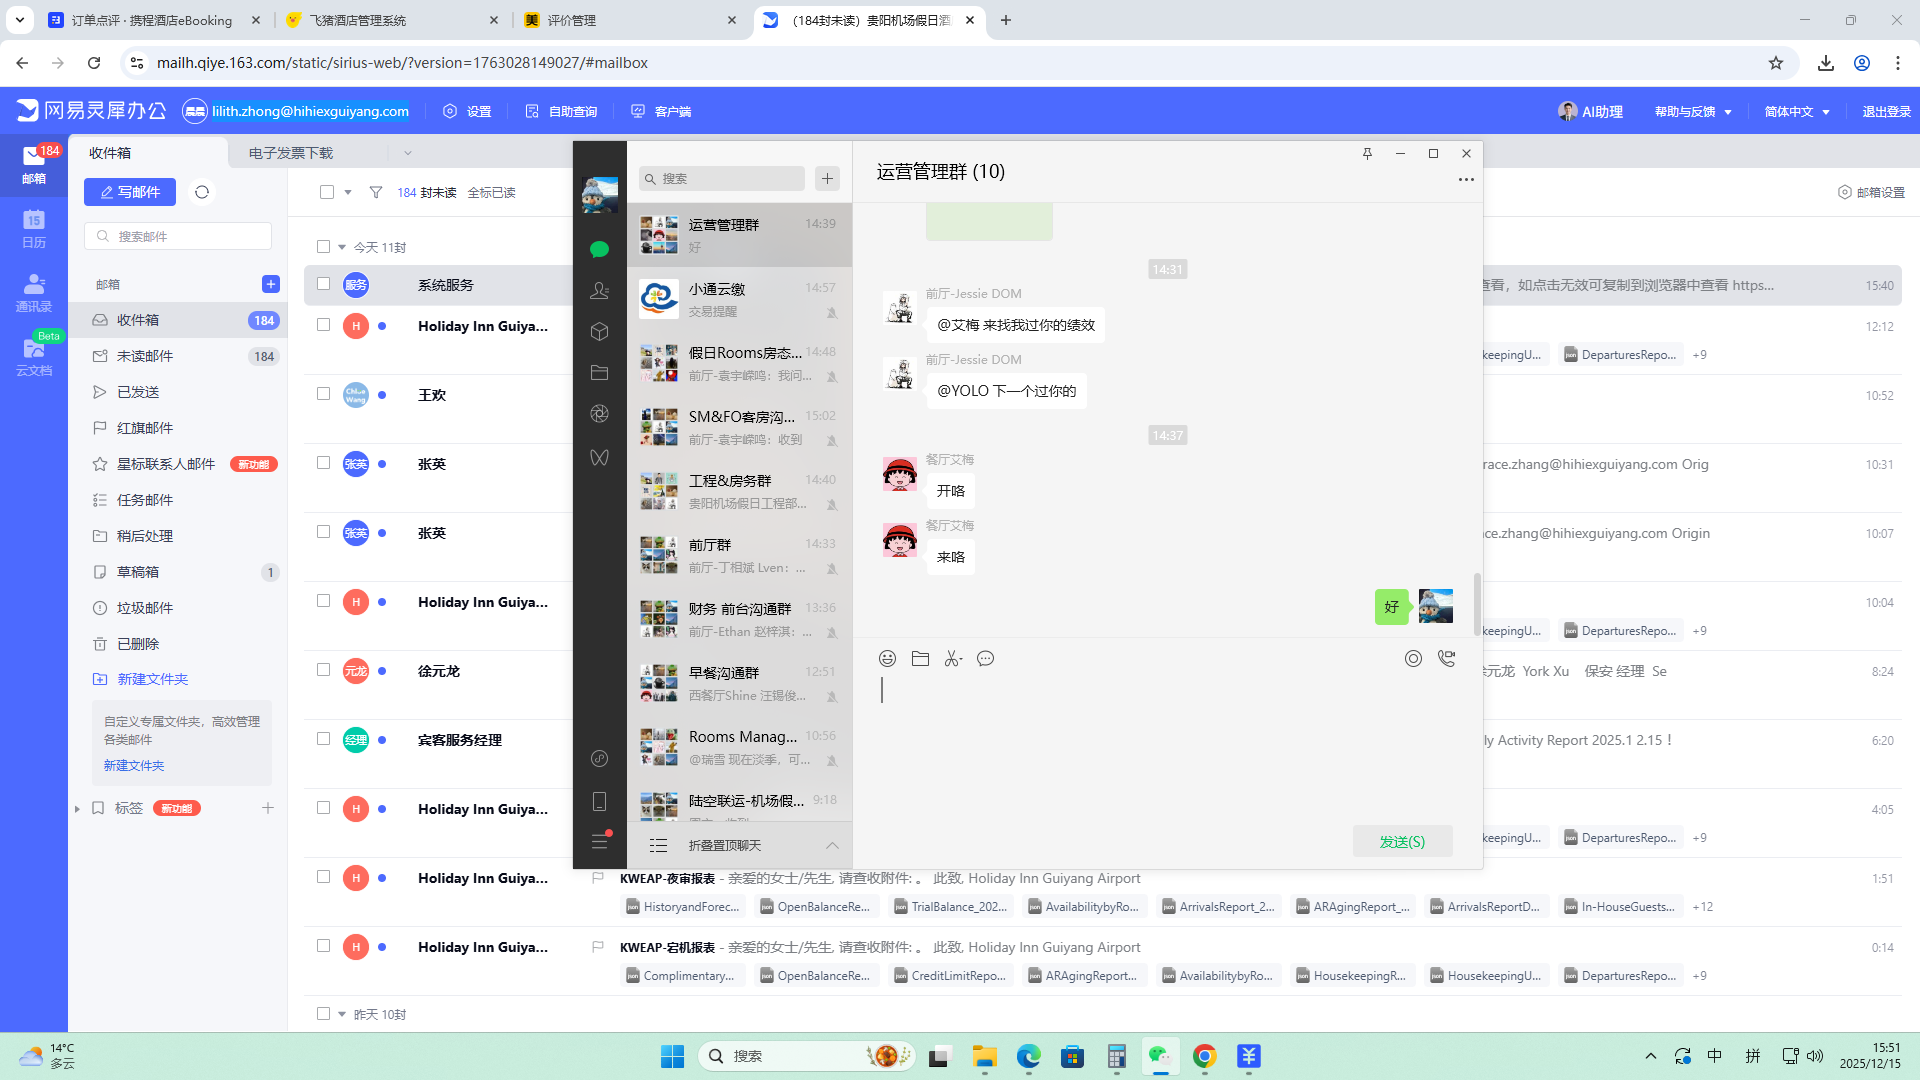Screen dimensions: 1920x1080
Task: Open the 未读邮件 folder
Action: [x=145, y=356]
